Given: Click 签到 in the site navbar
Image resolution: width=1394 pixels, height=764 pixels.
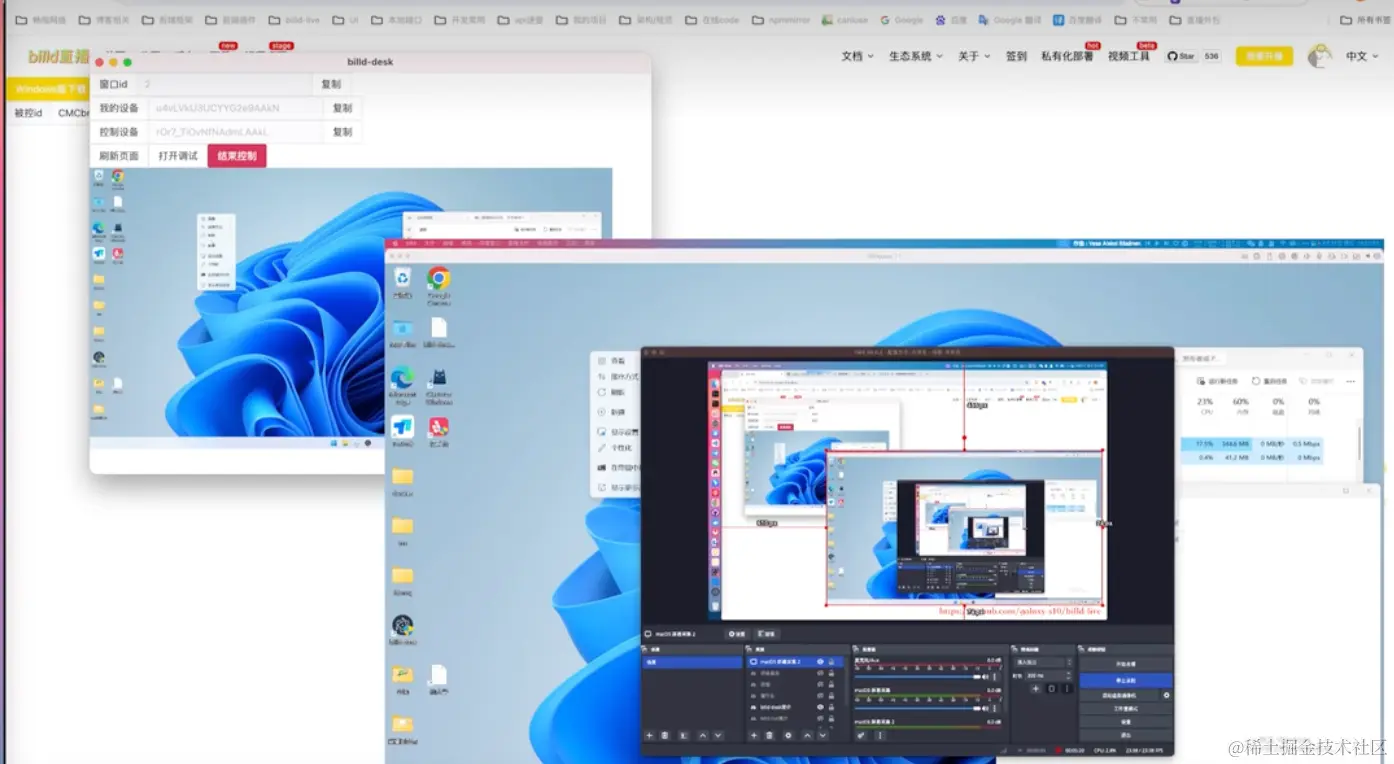Looking at the screenshot, I should point(1016,56).
